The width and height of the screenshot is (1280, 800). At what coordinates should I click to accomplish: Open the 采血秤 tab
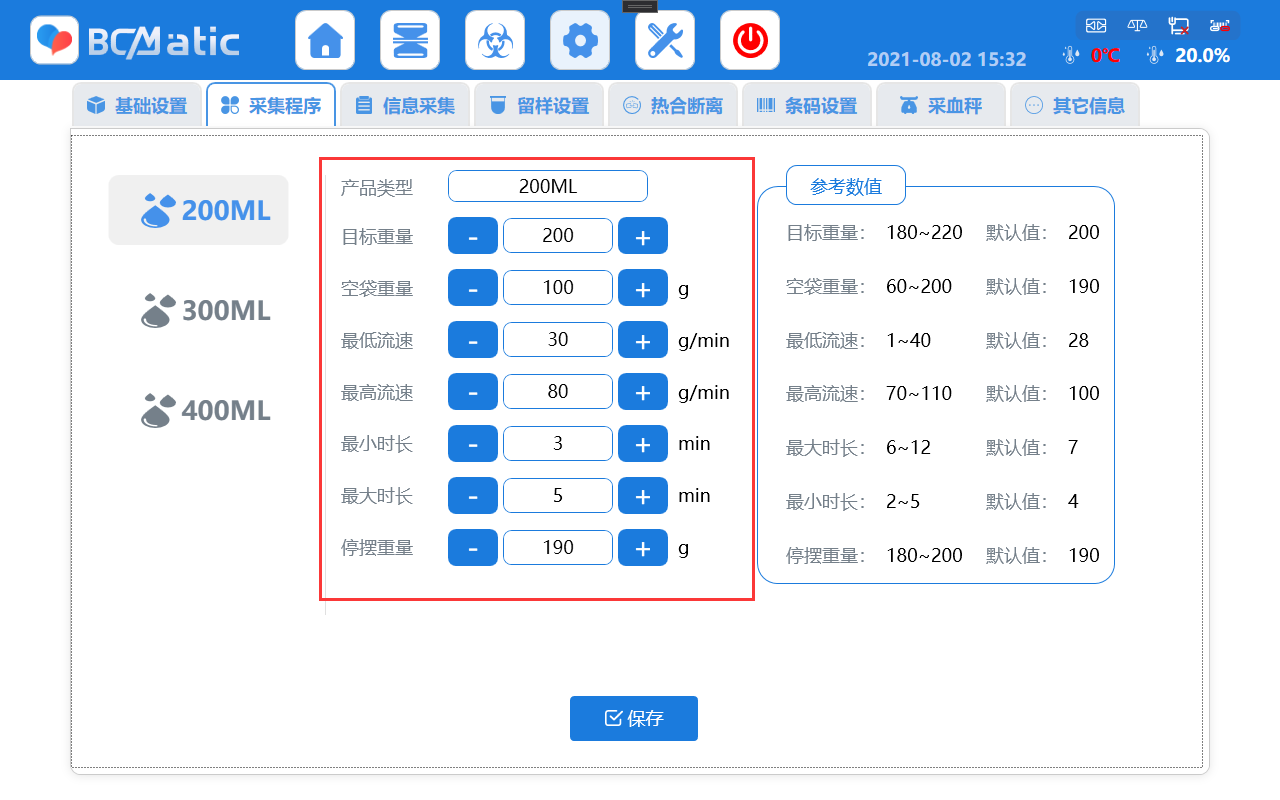coord(940,104)
